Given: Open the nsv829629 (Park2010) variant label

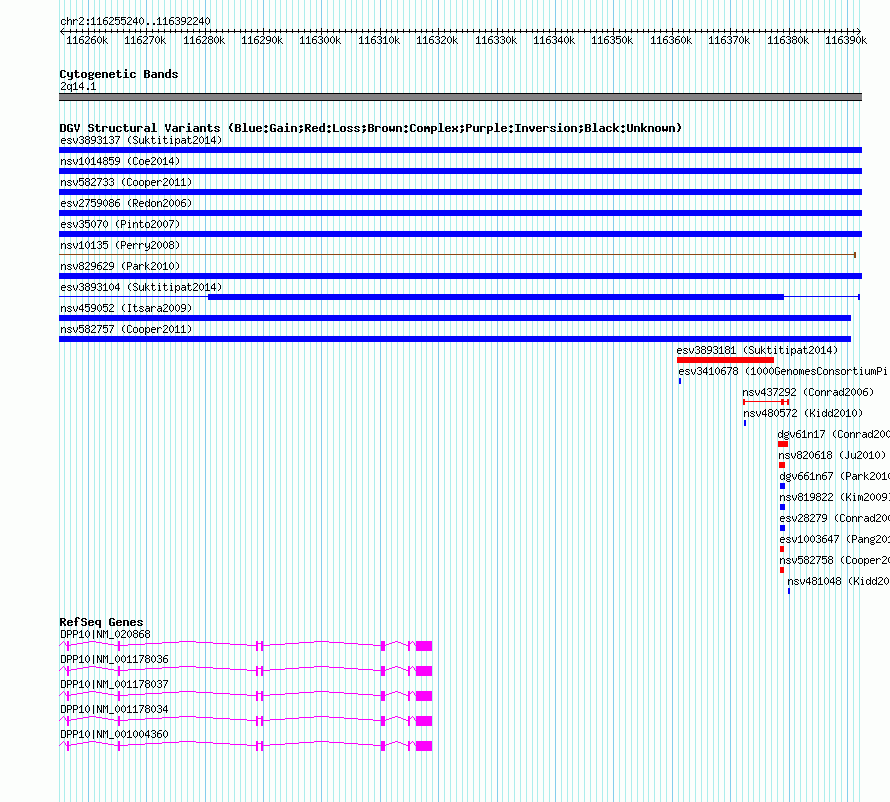Looking at the screenshot, I should 120,266.
